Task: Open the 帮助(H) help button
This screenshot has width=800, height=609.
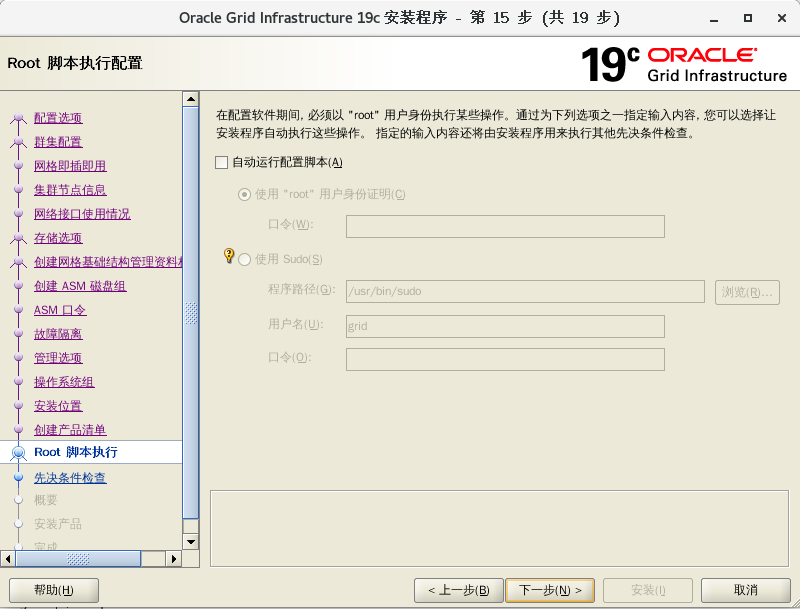Action: tap(54, 590)
